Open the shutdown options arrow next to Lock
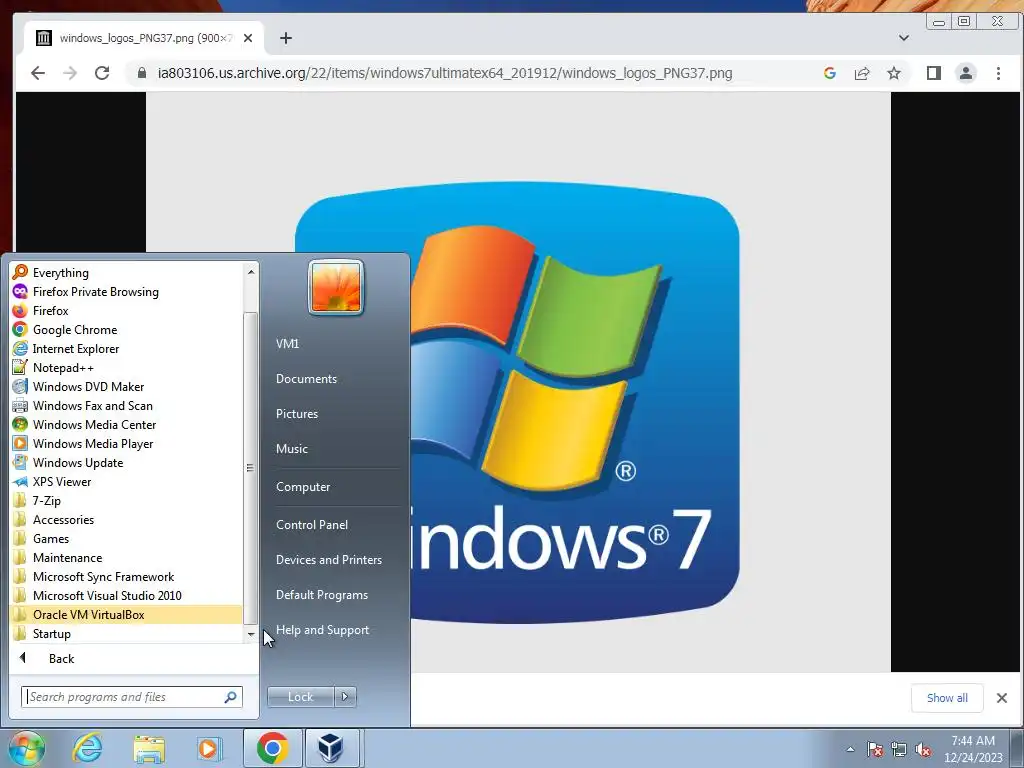The height and width of the screenshot is (768, 1024). 345,697
